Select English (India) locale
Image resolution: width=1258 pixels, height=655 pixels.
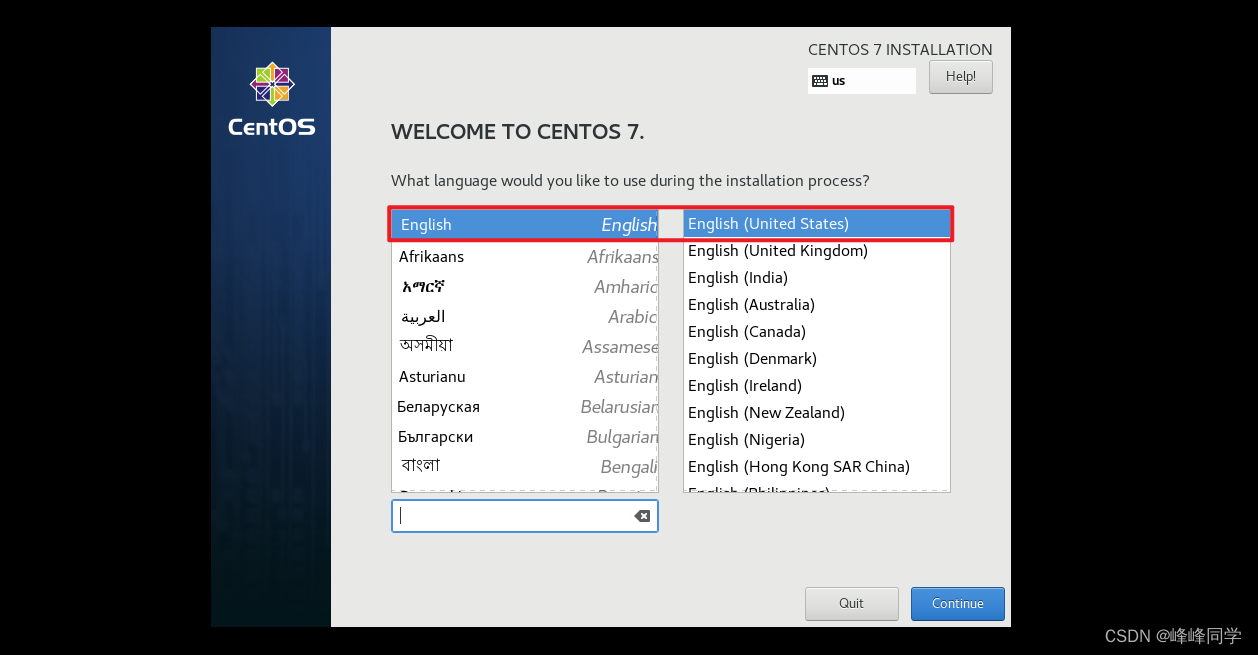tap(816, 278)
